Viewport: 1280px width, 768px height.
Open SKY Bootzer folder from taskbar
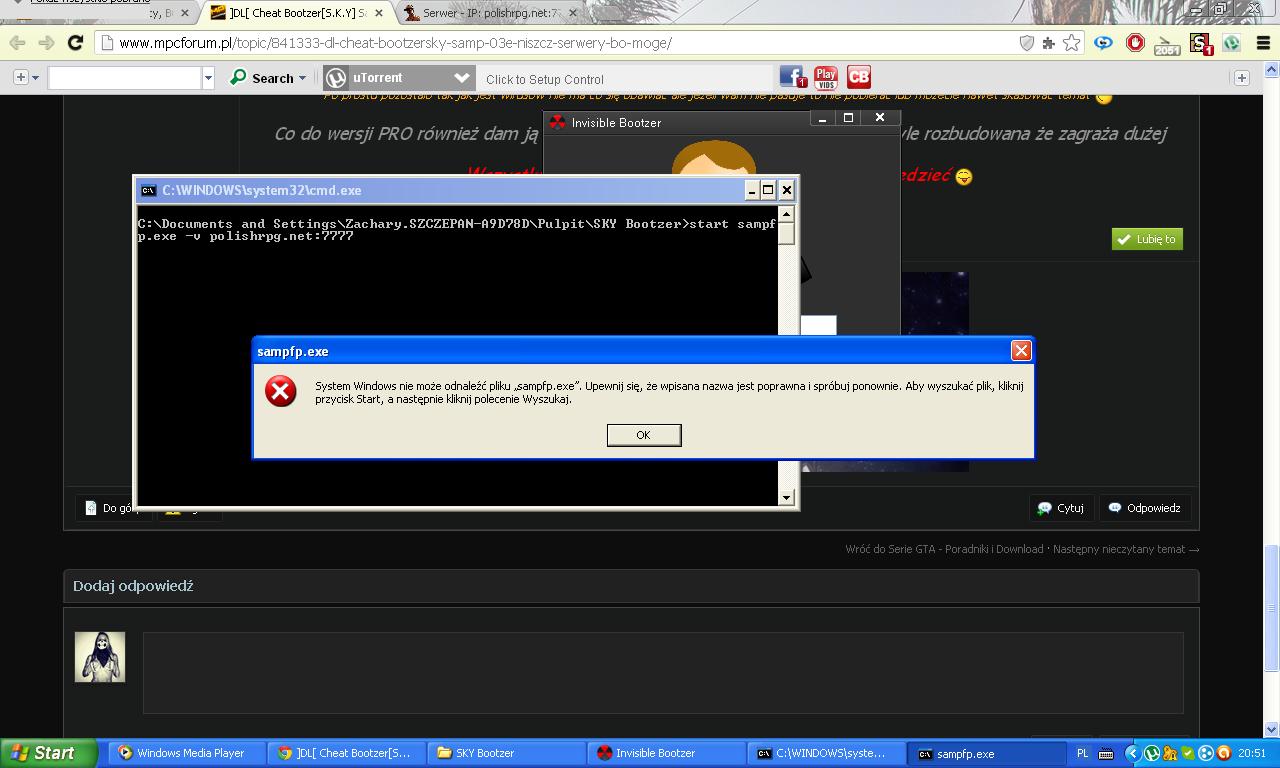[x=507, y=753]
